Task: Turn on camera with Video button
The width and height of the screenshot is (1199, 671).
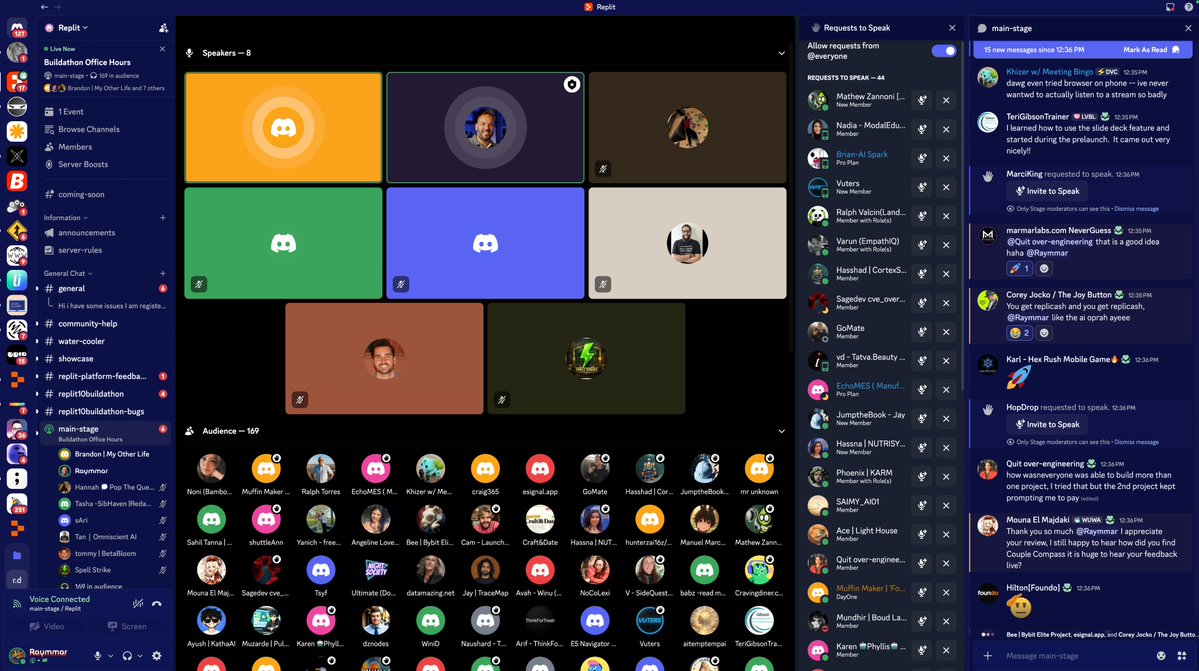Action: coord(47,626)
